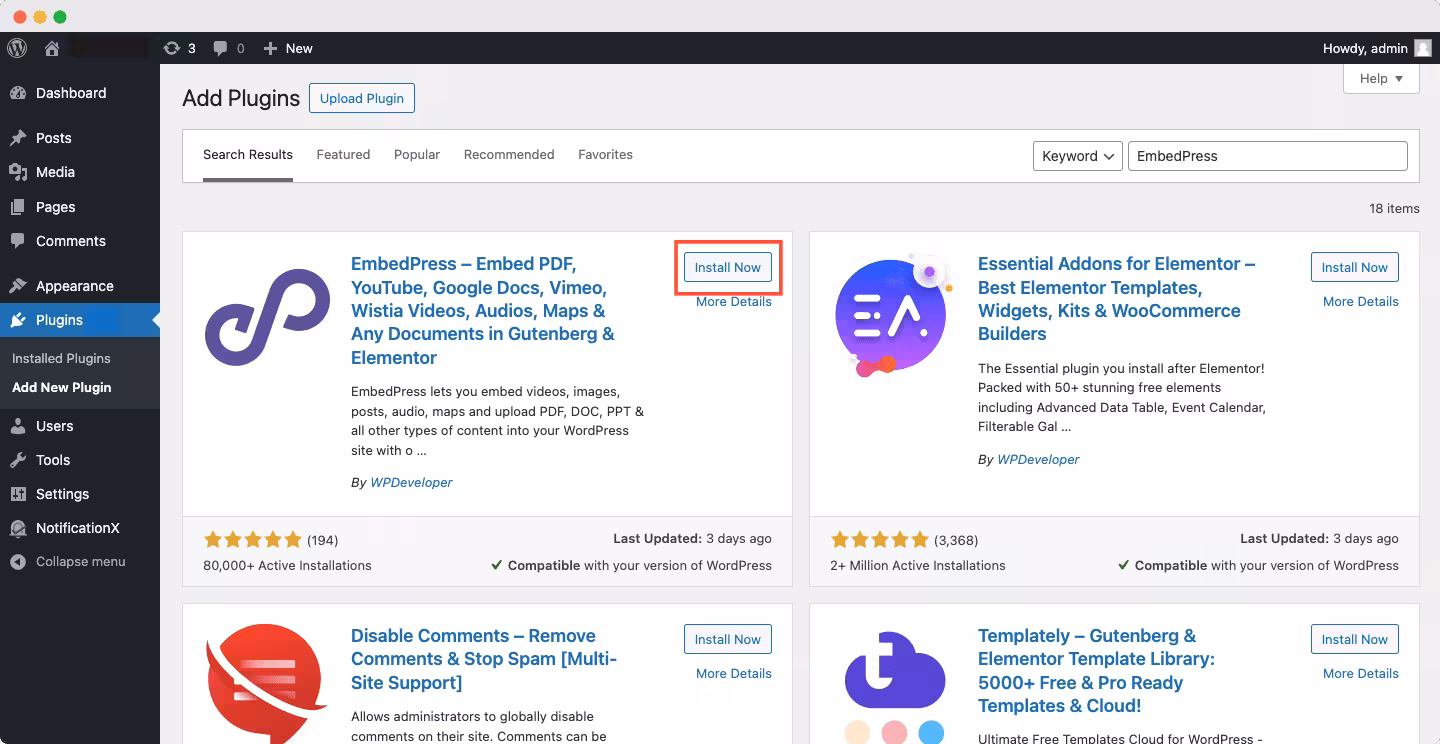Click the Appearance brush icon
The image size is (1440, 744).
coord(18,286)
